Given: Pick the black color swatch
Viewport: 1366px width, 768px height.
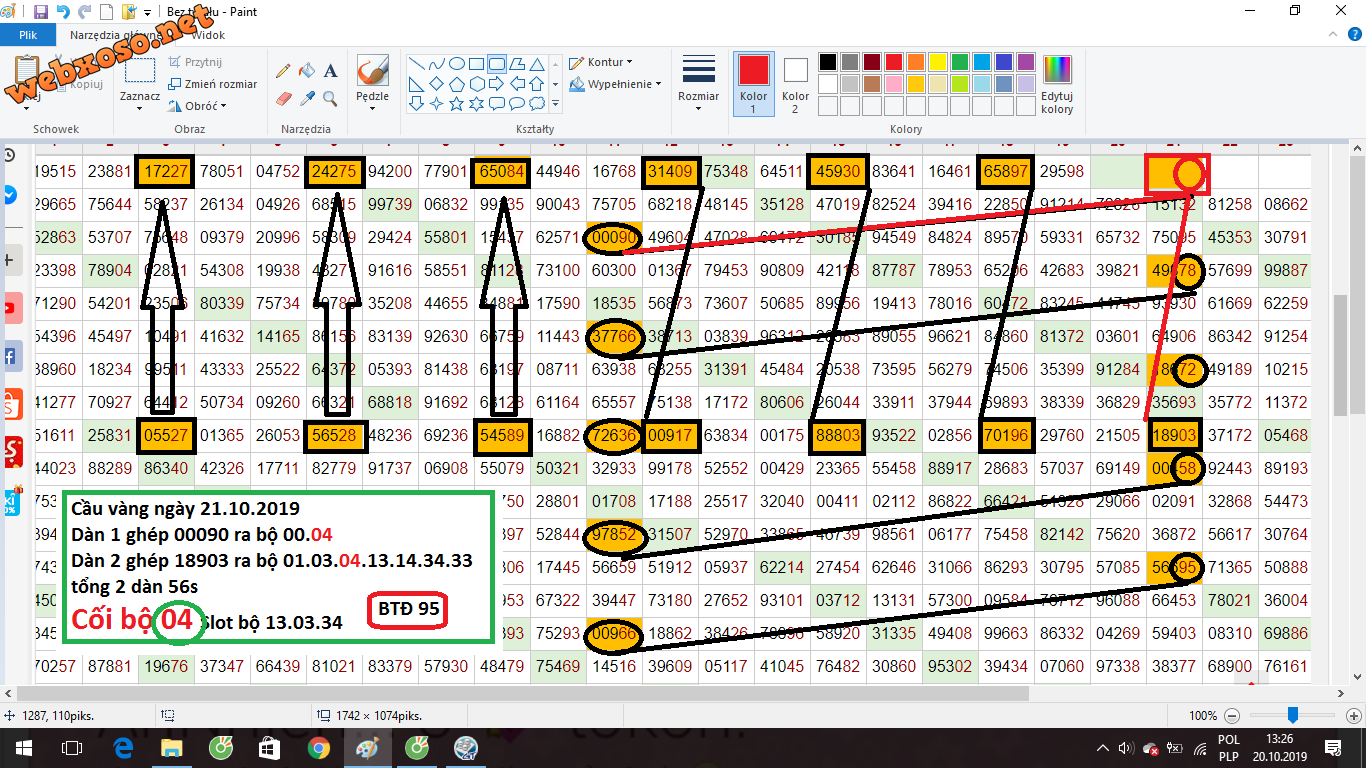Looking at the screenshot, I should [x=828, y=62].
